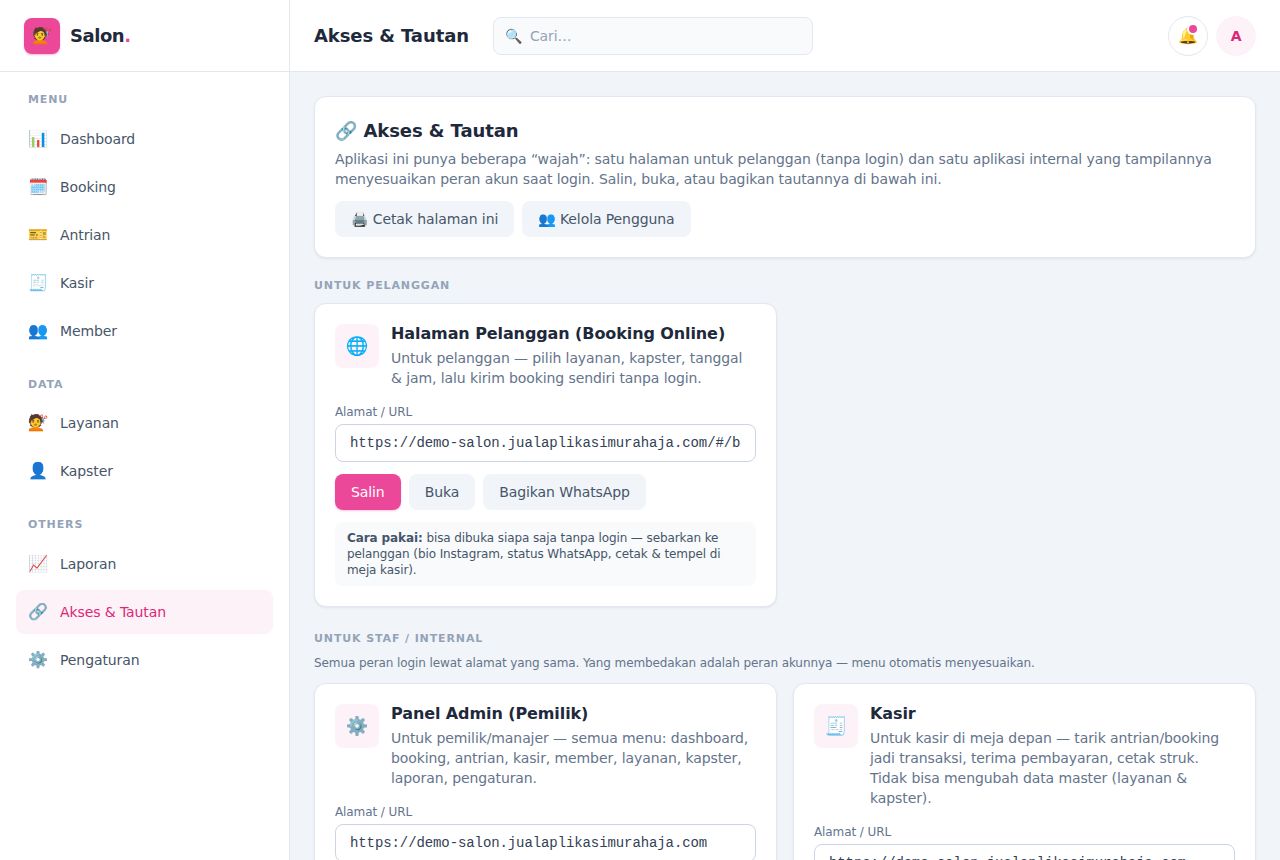Click the Pengaturan gear icon
This screenshot has height=860, width=1280.
pyautogui.click(x=38, y=660)
